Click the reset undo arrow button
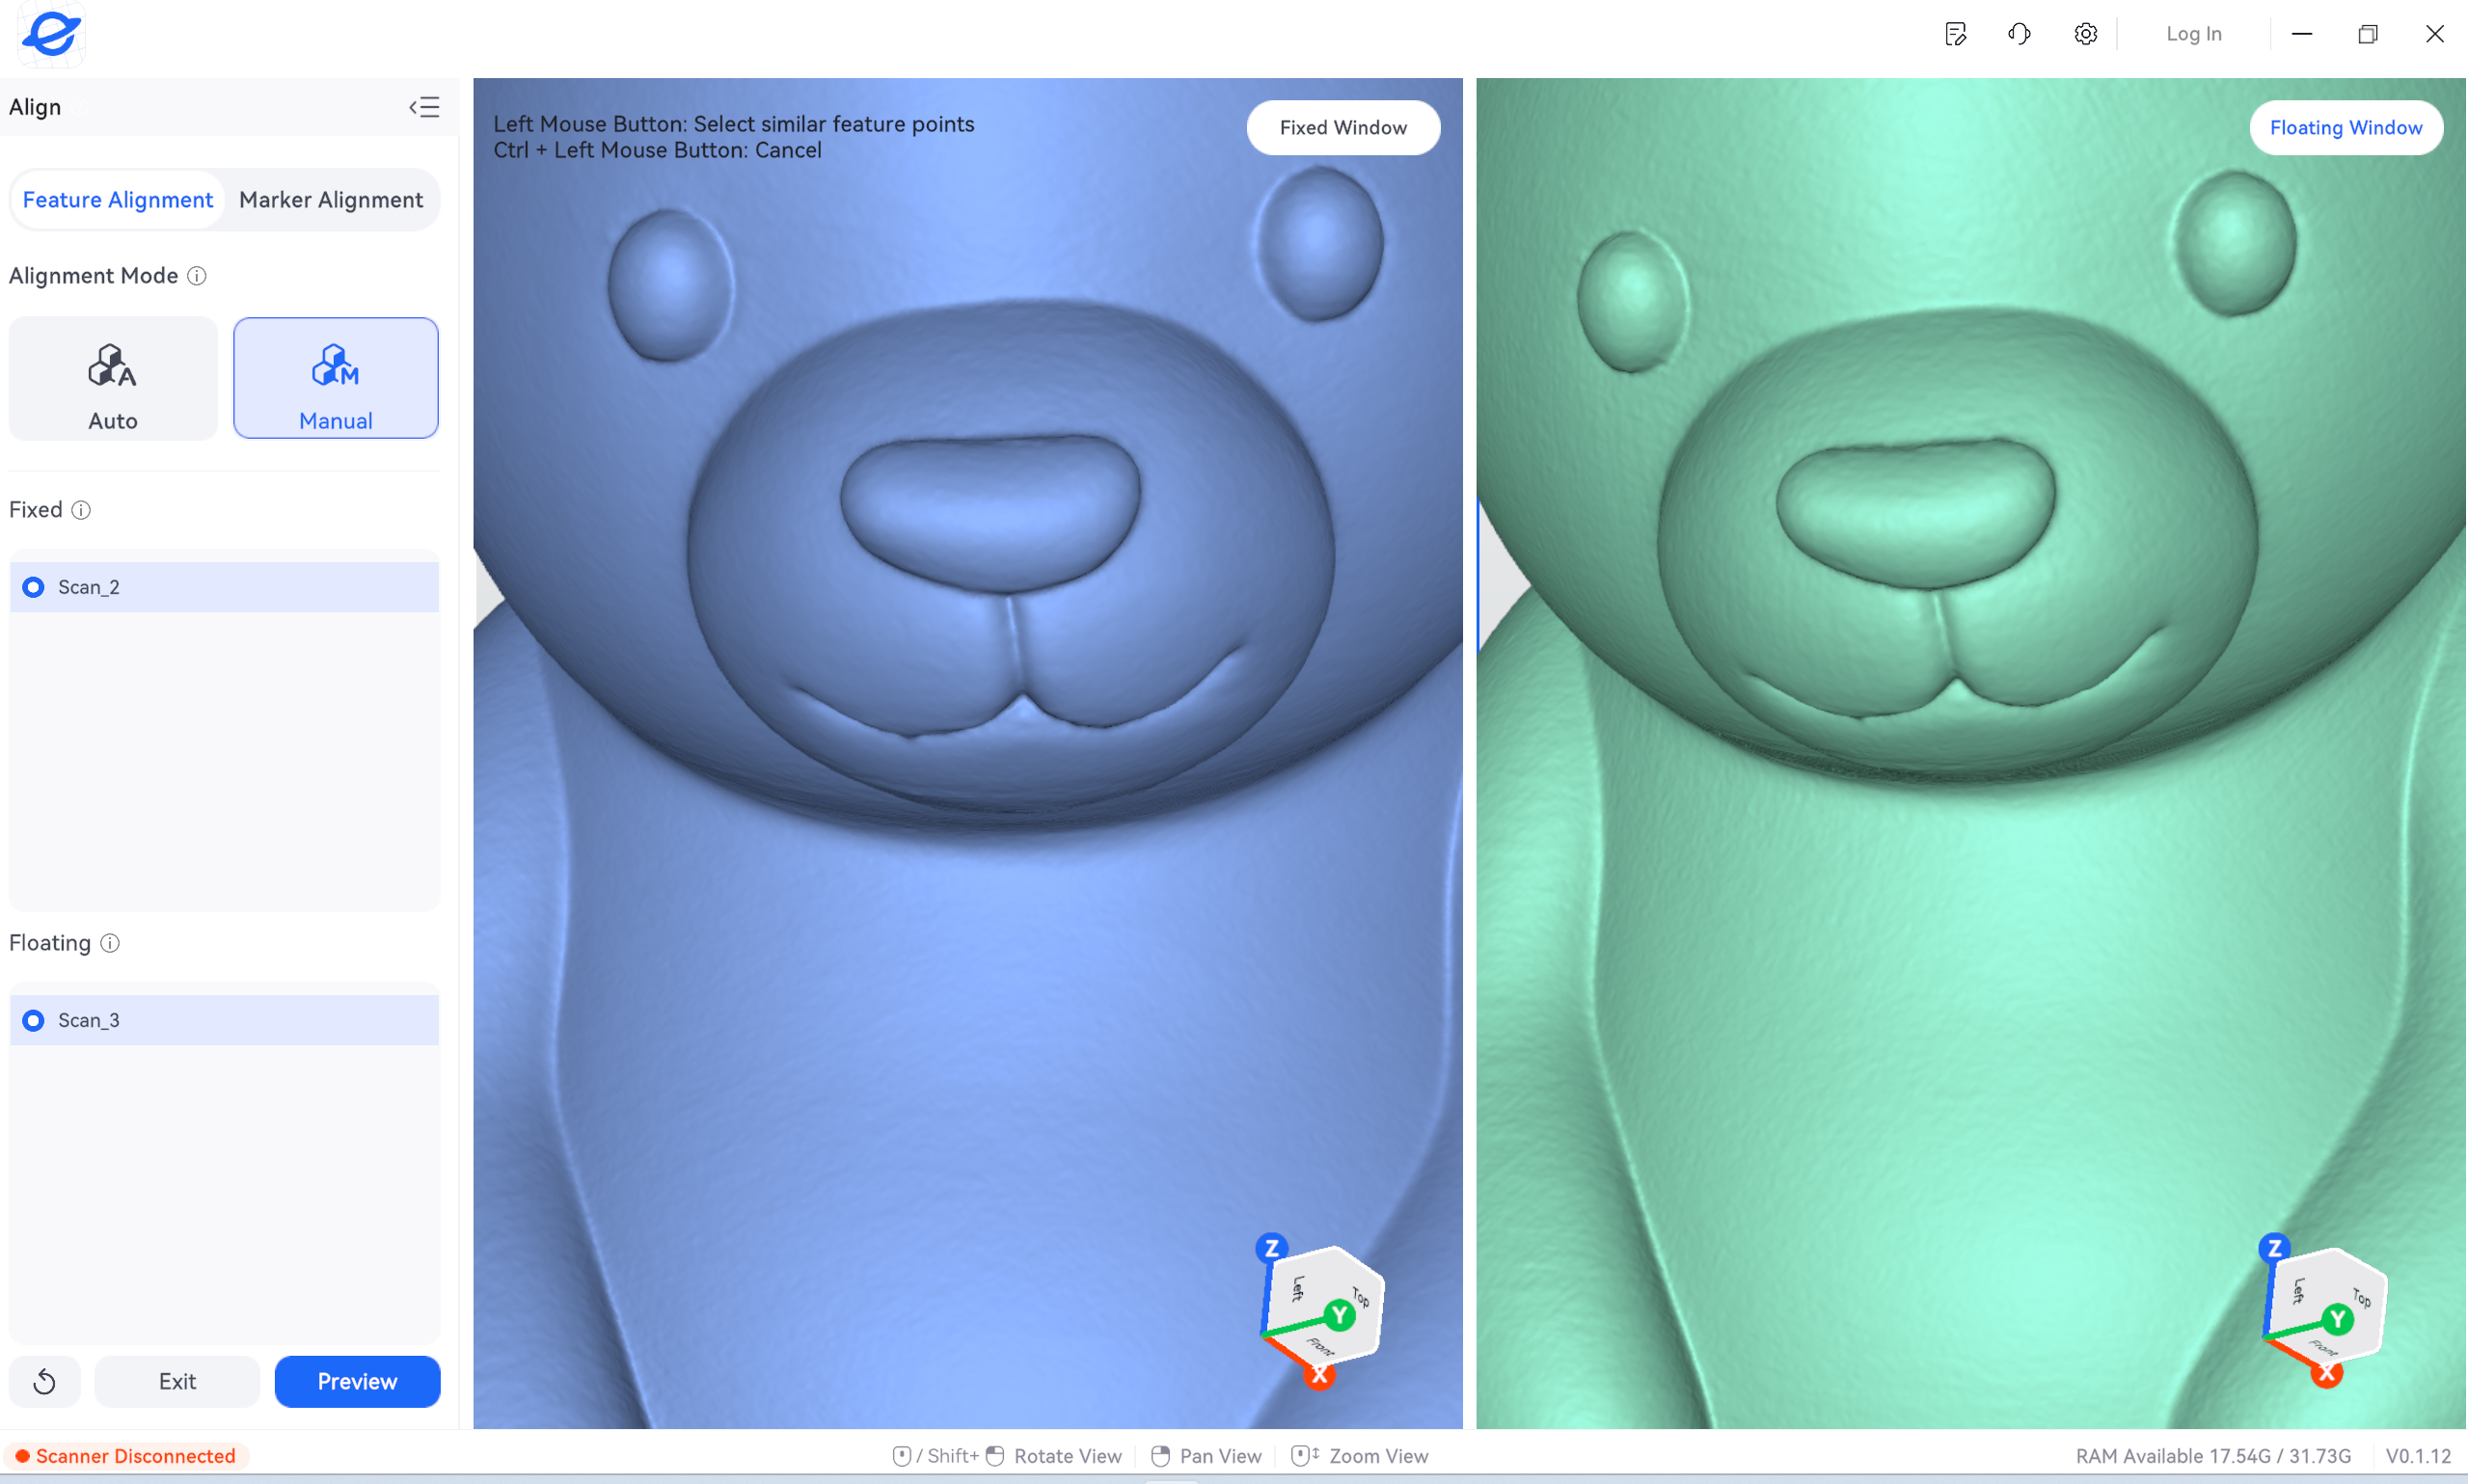2468x1484 pixels. coord(45,1381)
